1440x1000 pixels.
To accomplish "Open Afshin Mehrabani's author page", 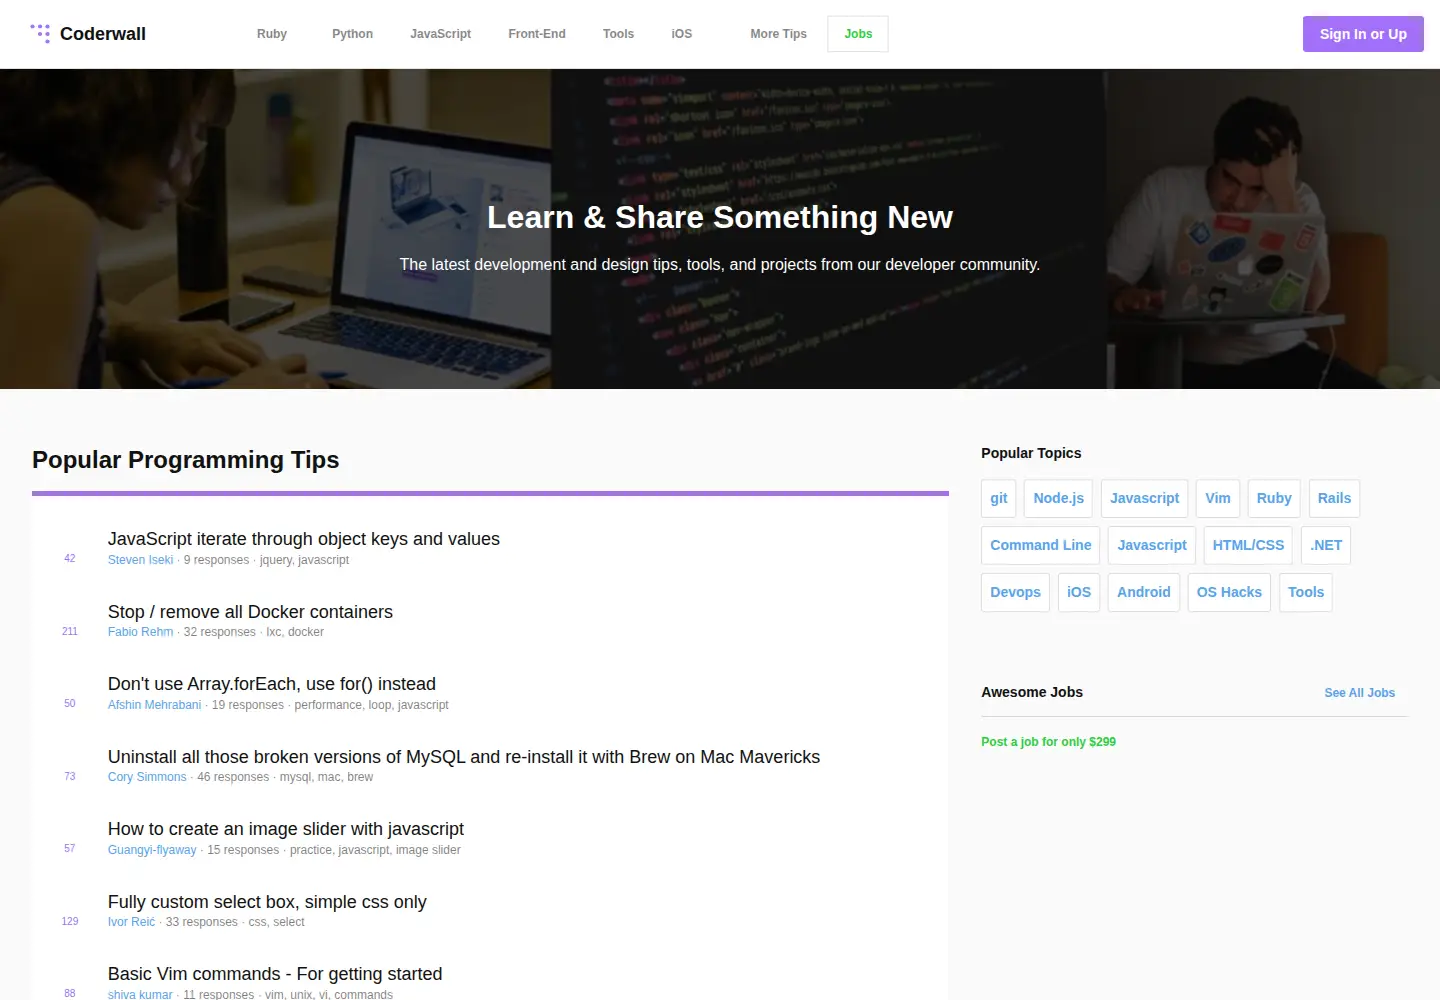I will [x=154, y=705].
